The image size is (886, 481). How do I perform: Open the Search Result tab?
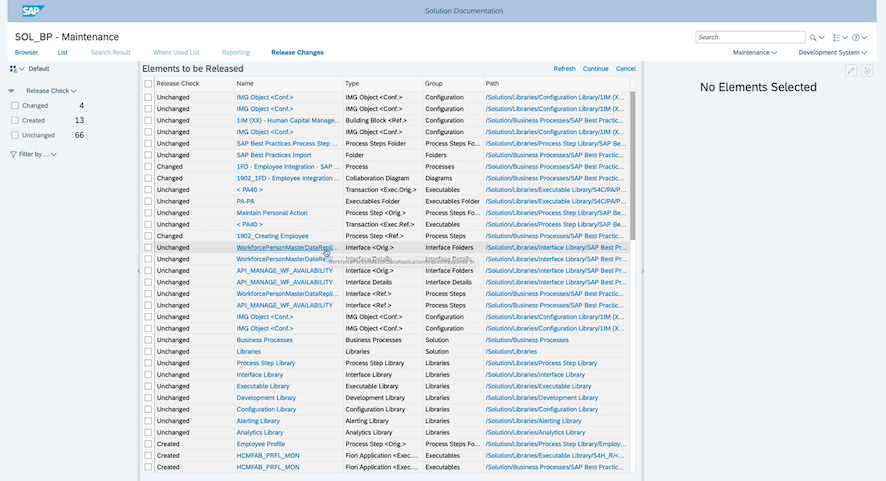pos(111,53)
